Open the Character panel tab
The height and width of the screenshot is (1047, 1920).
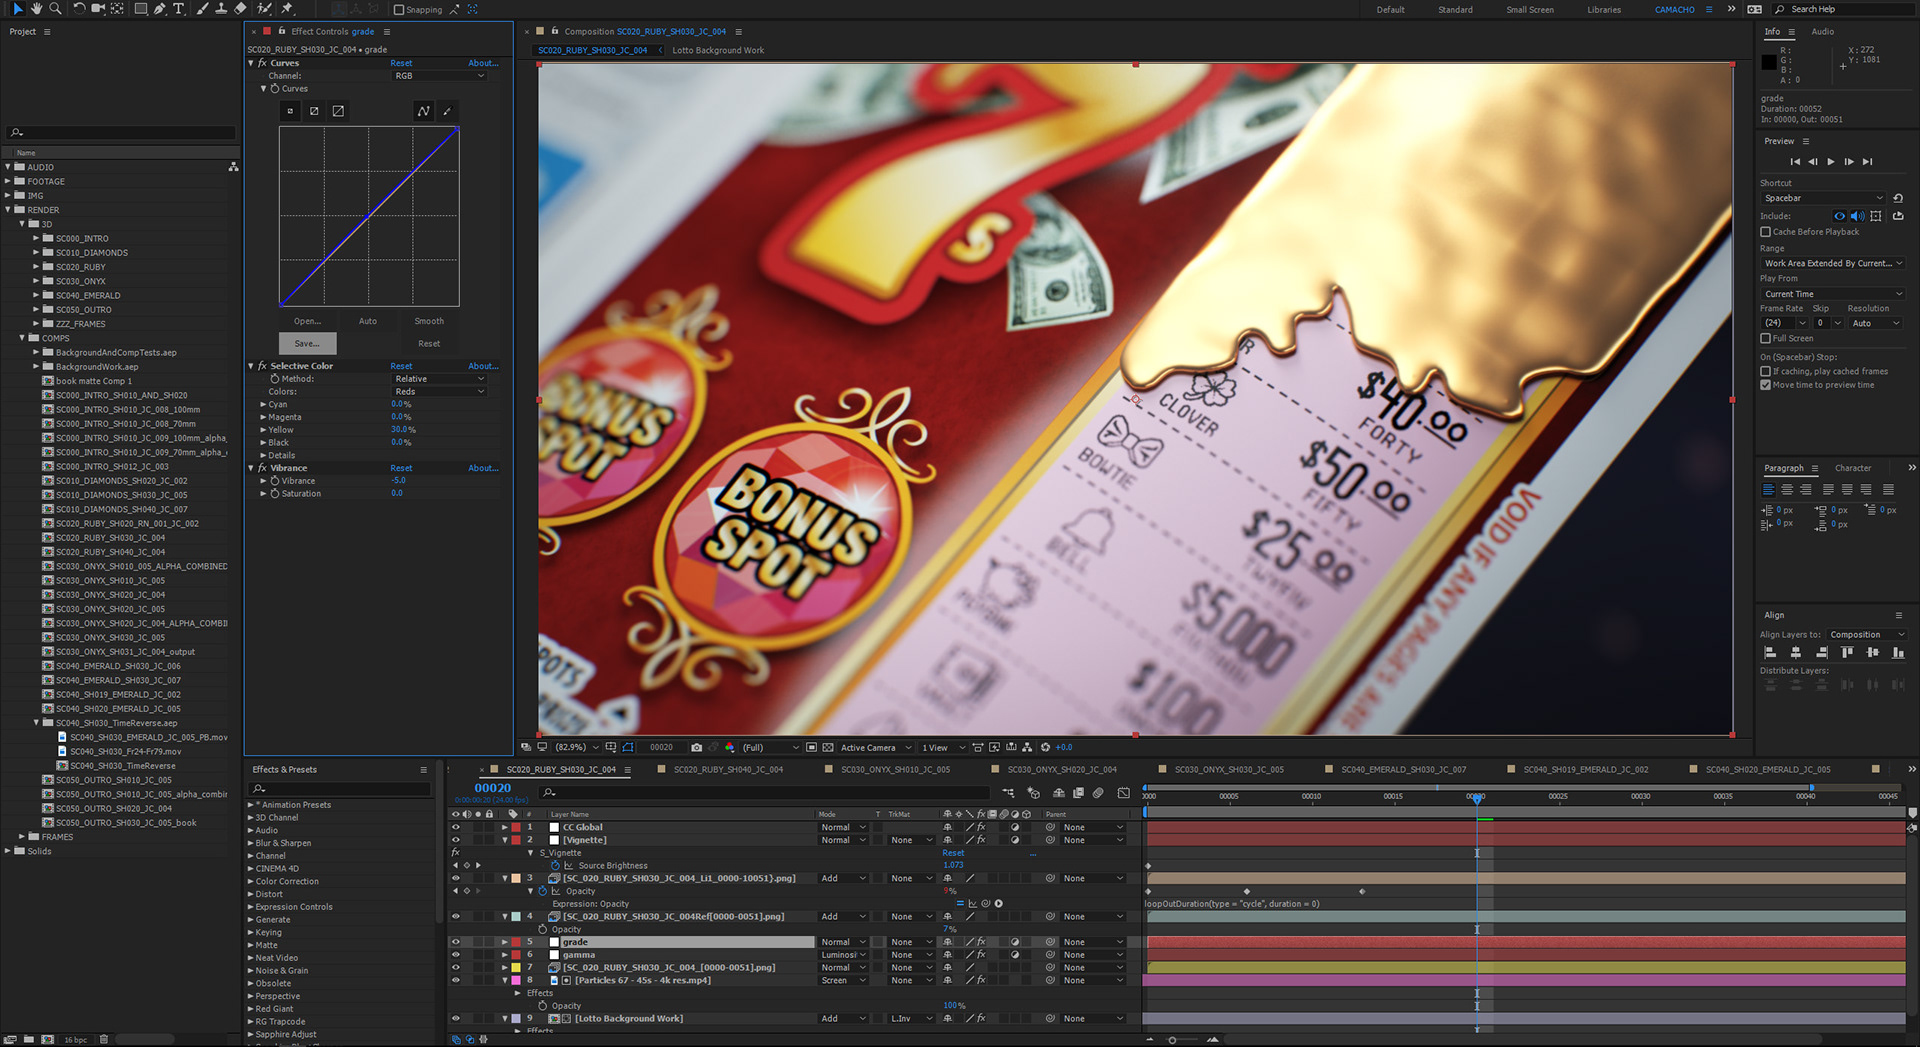1853,468
